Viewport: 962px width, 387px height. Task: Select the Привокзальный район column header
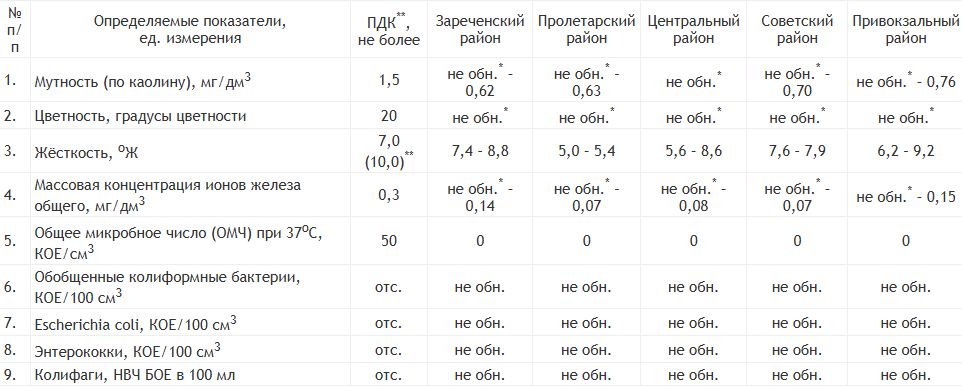click(x=906, y=29)
